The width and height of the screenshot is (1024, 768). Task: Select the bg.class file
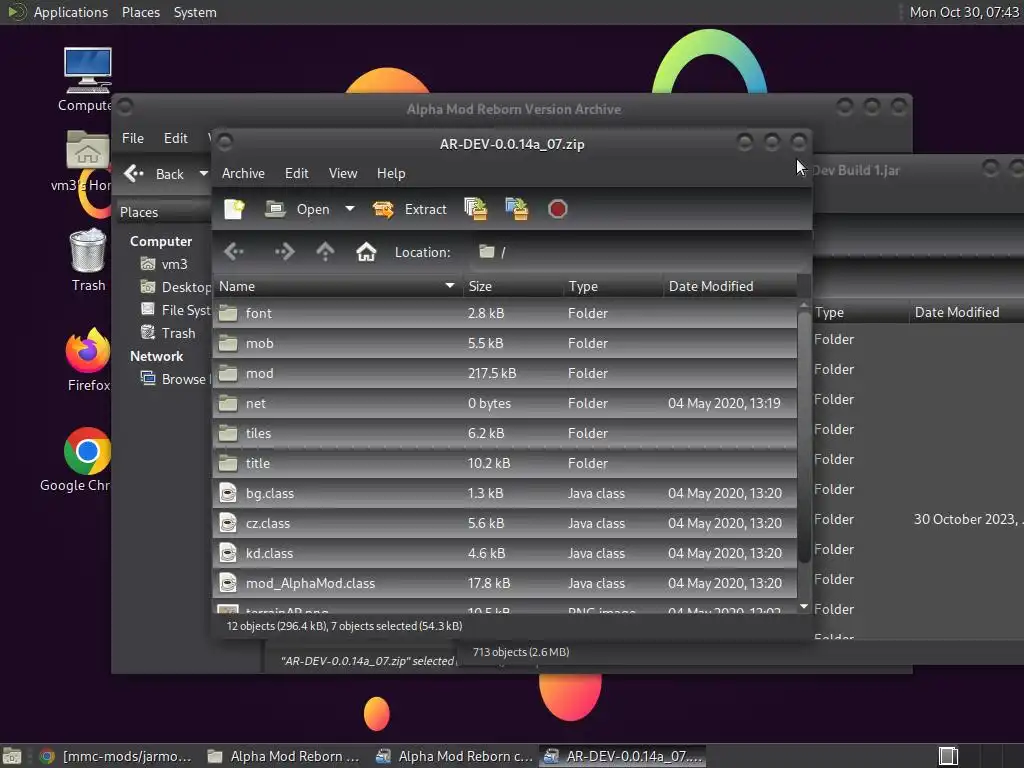[x=505, y=494]
